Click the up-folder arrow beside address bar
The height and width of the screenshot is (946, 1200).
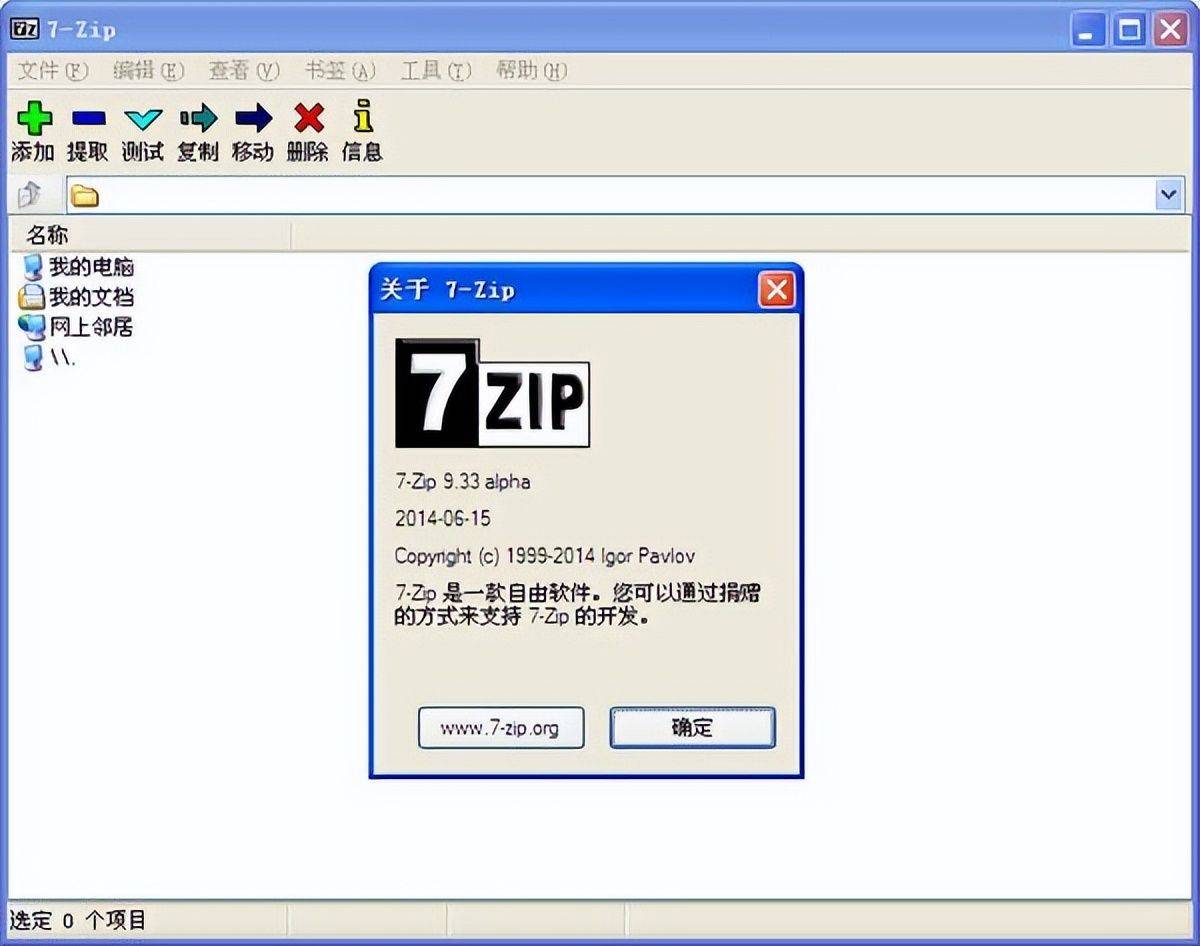tap(30, 194)
